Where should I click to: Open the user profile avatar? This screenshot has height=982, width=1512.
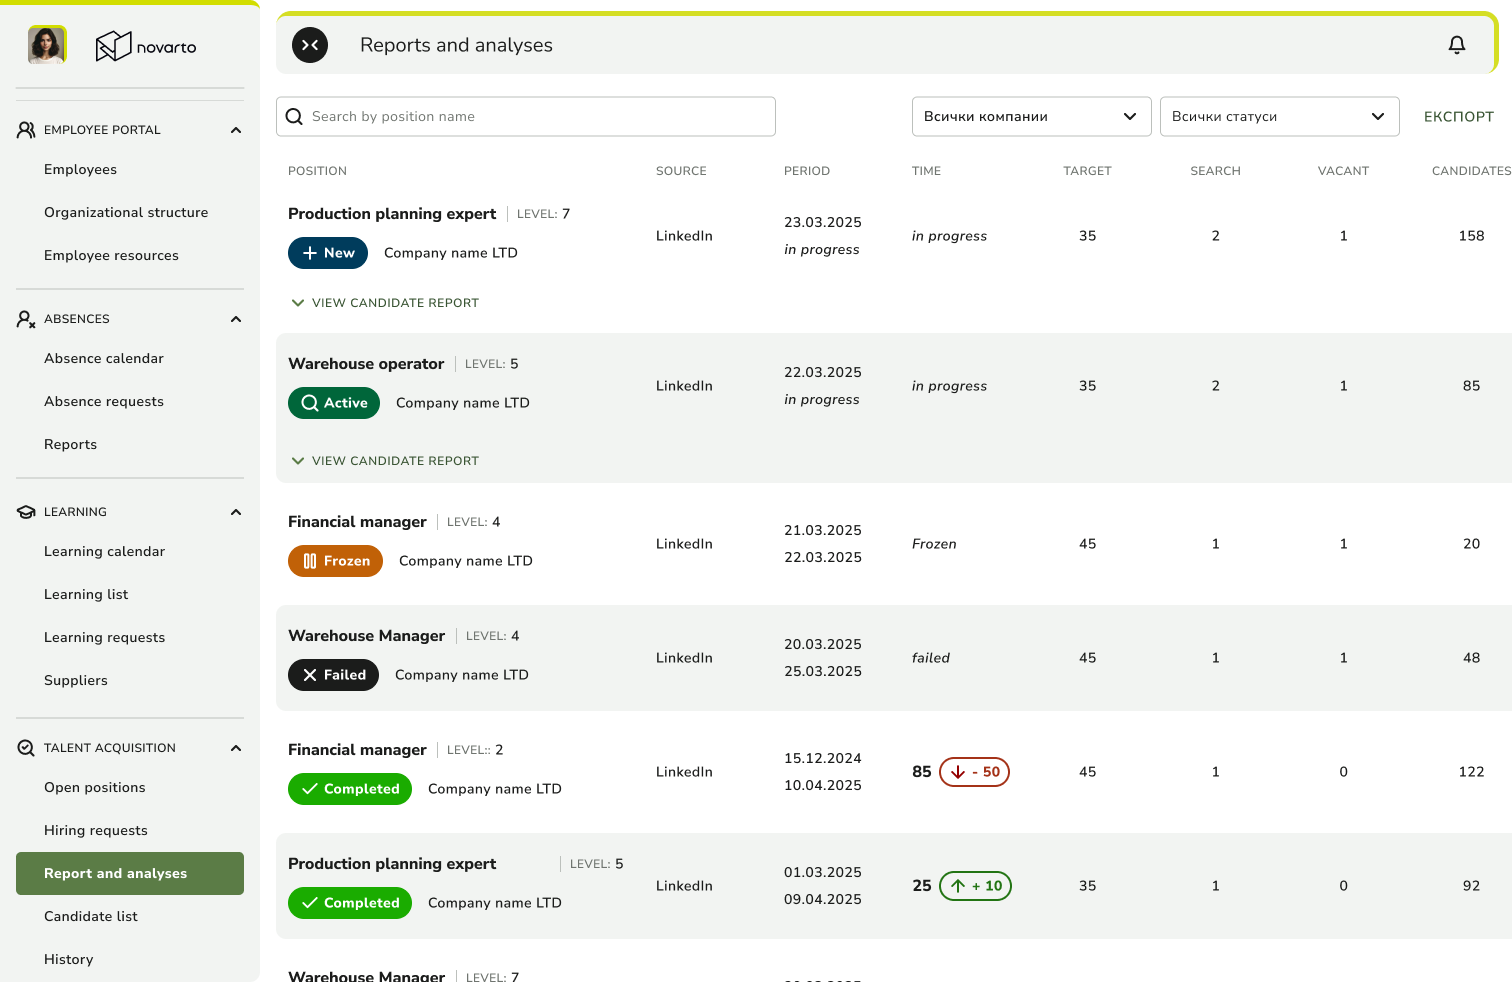pyautogui.click(x=47, y=45)
